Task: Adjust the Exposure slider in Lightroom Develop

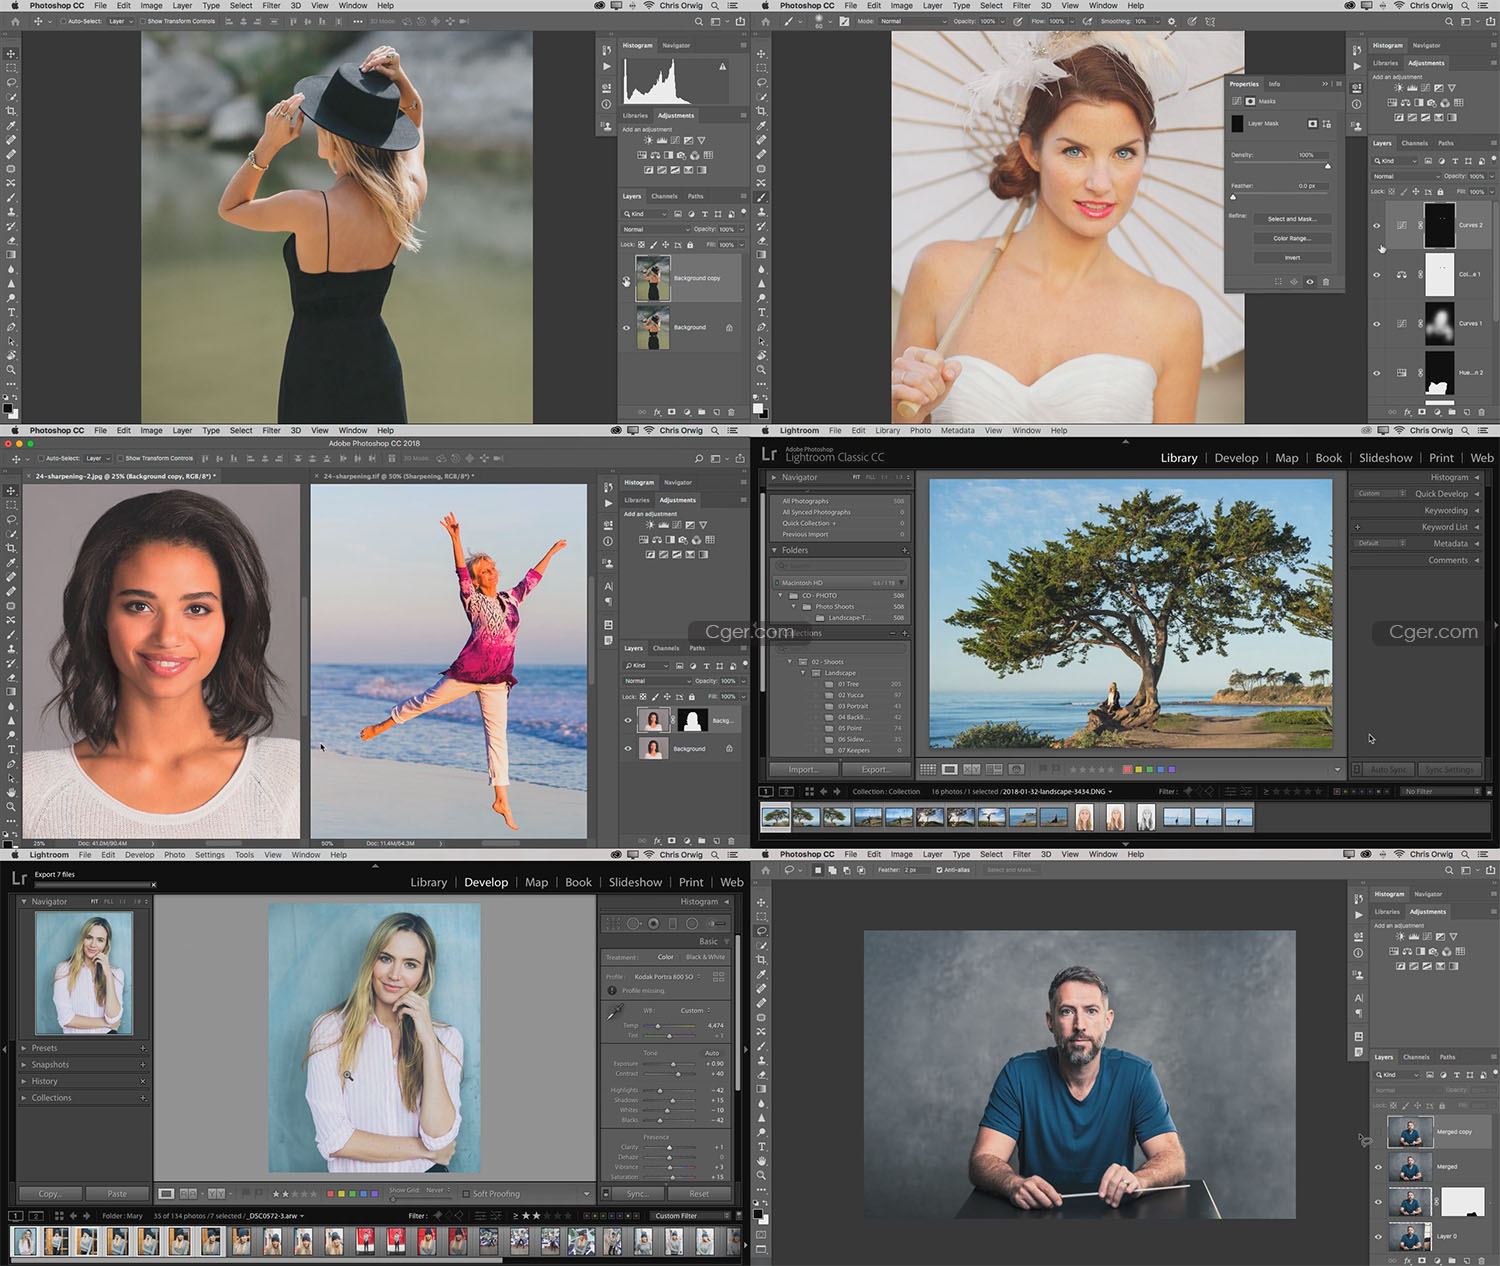Action: tap(673, 1063)
